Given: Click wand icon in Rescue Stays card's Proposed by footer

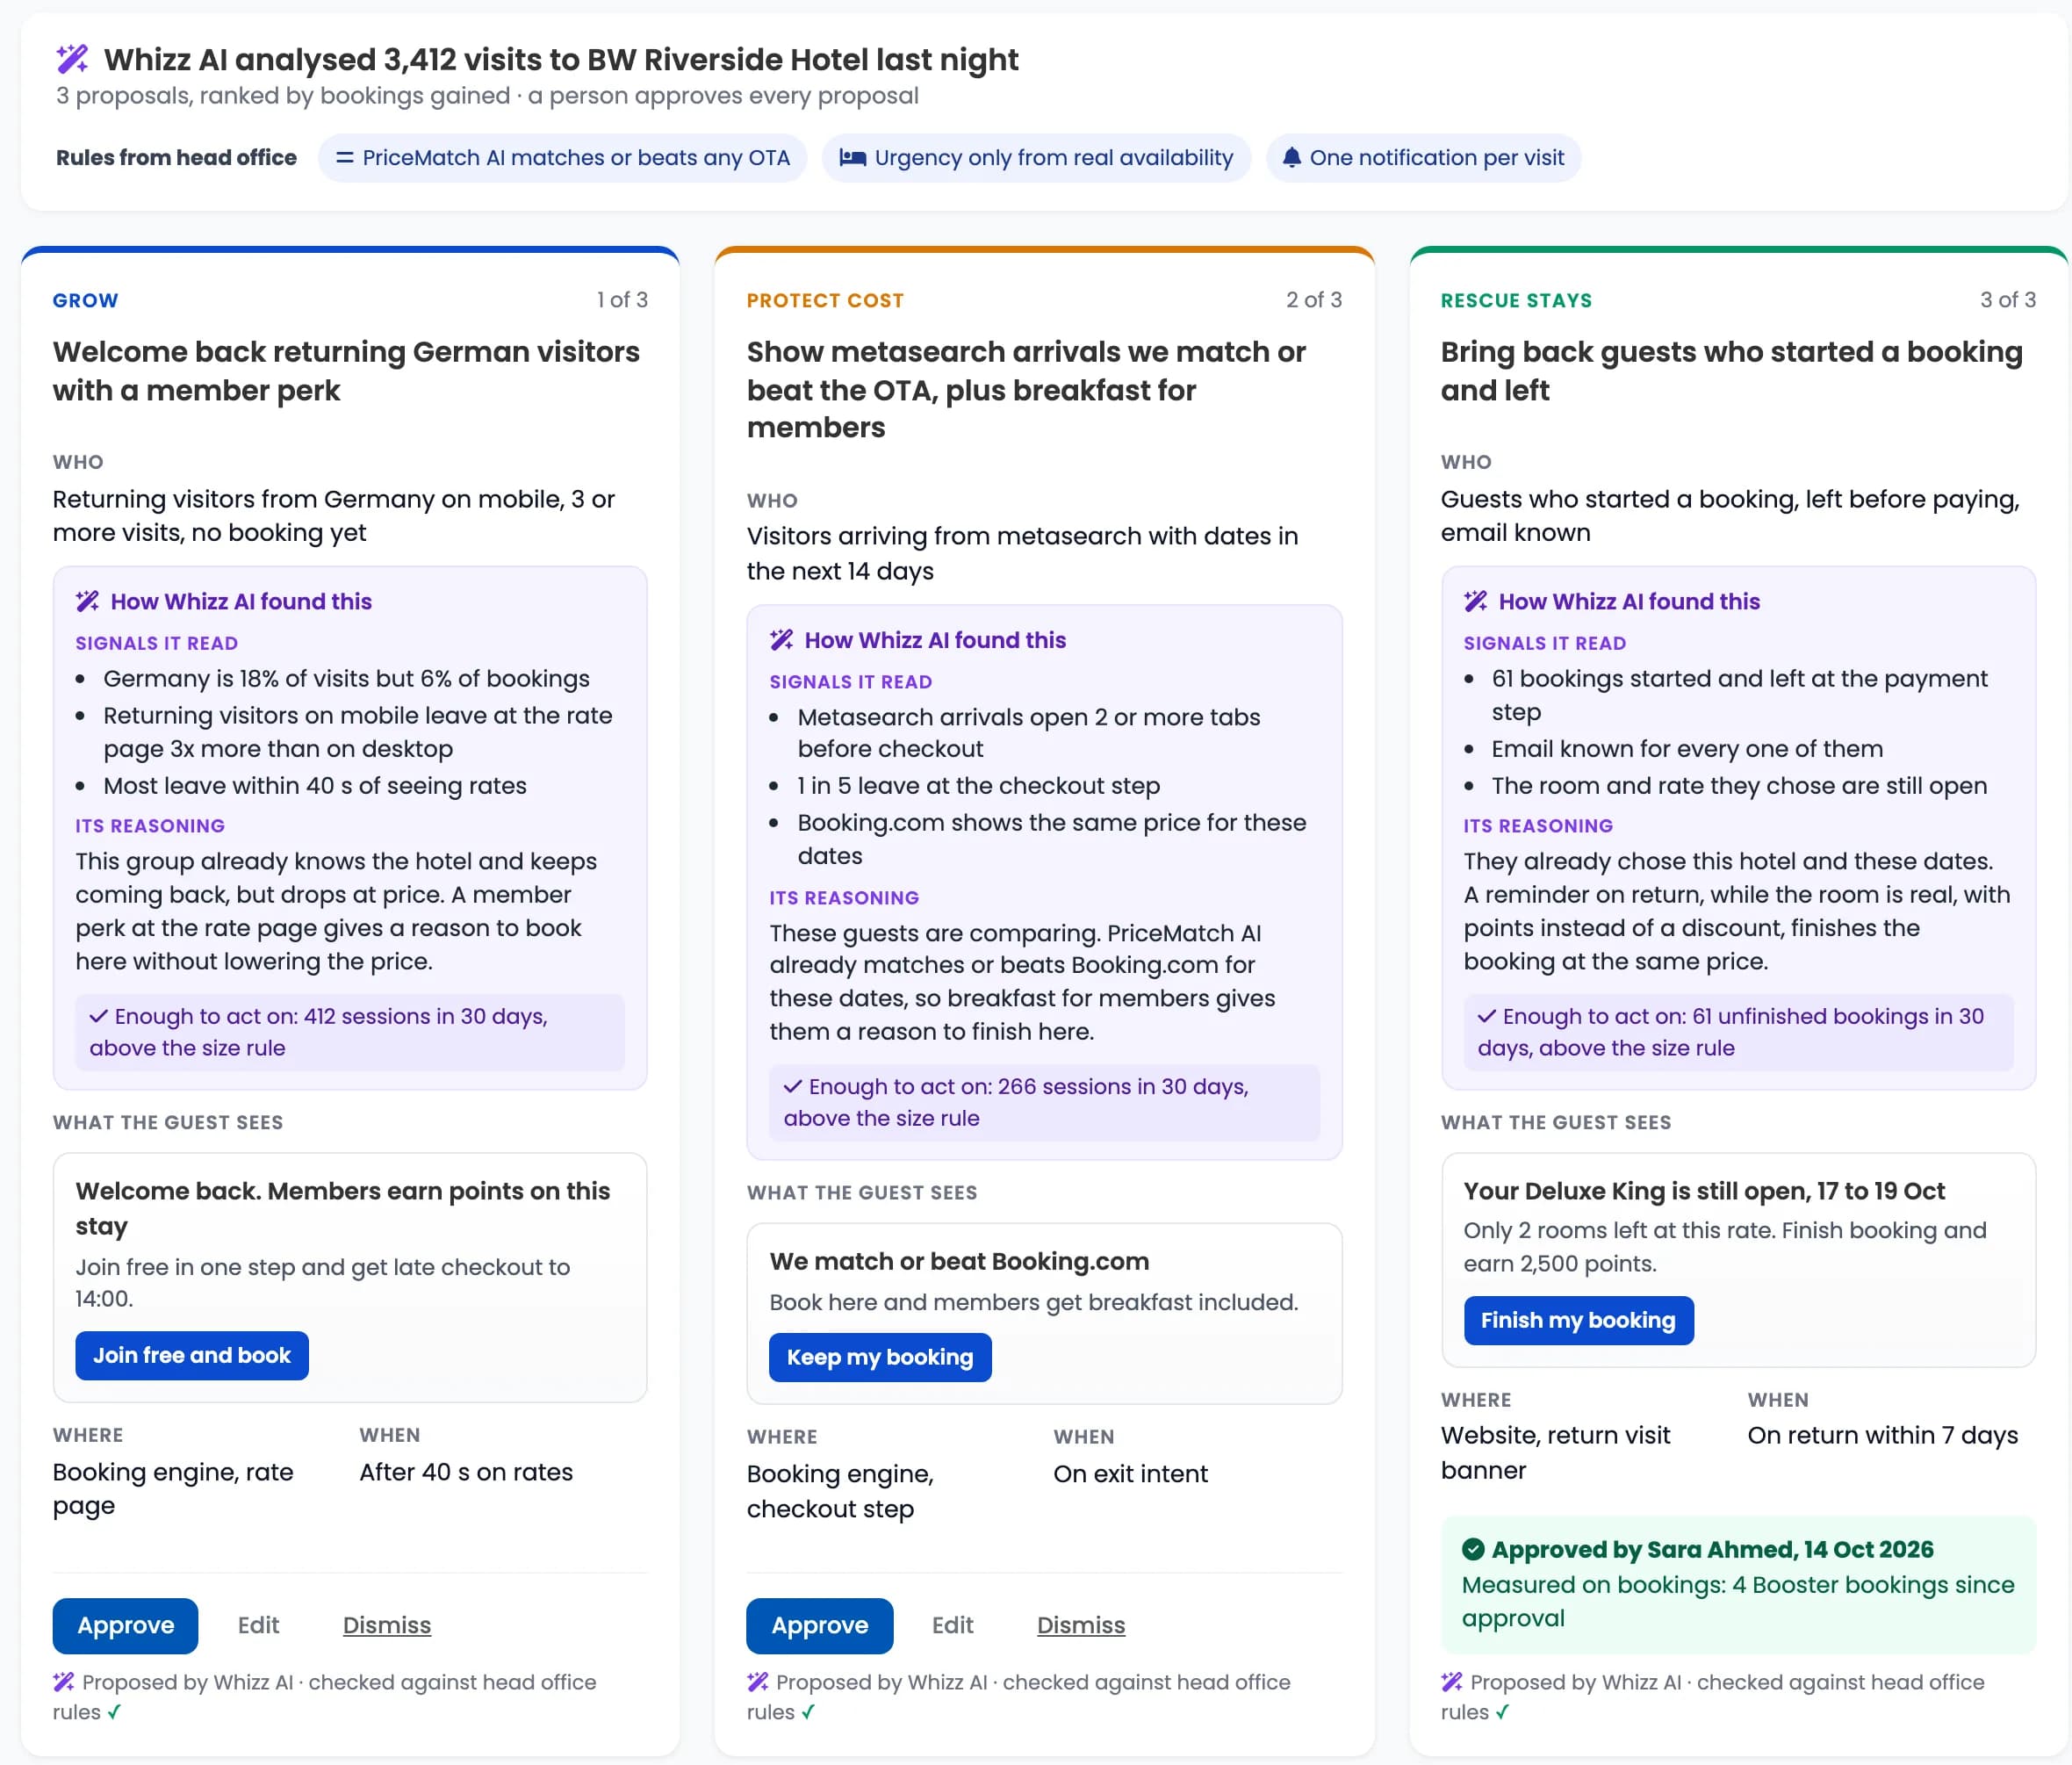Looking at the screenshot, I should coord(1452,1682).
